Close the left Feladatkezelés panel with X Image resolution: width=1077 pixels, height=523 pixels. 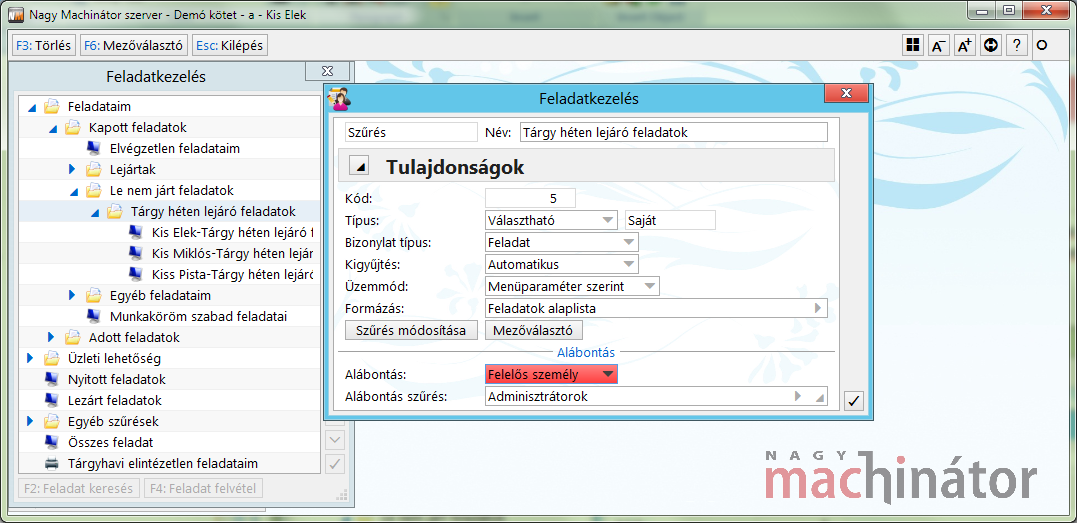click(x=328, y=71)
